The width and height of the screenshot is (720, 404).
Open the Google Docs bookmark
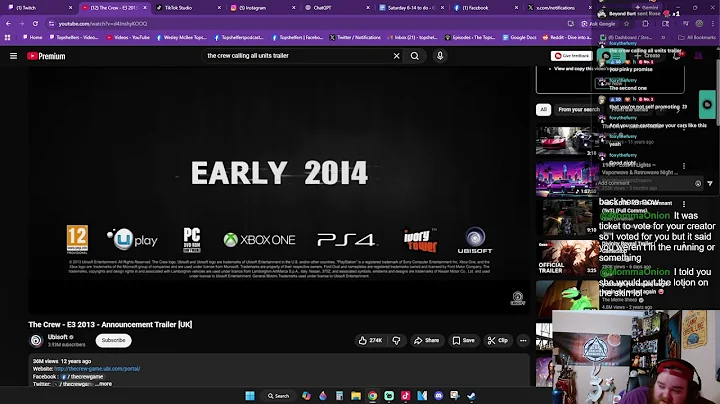pyautogui.click(x=519, y=37)
